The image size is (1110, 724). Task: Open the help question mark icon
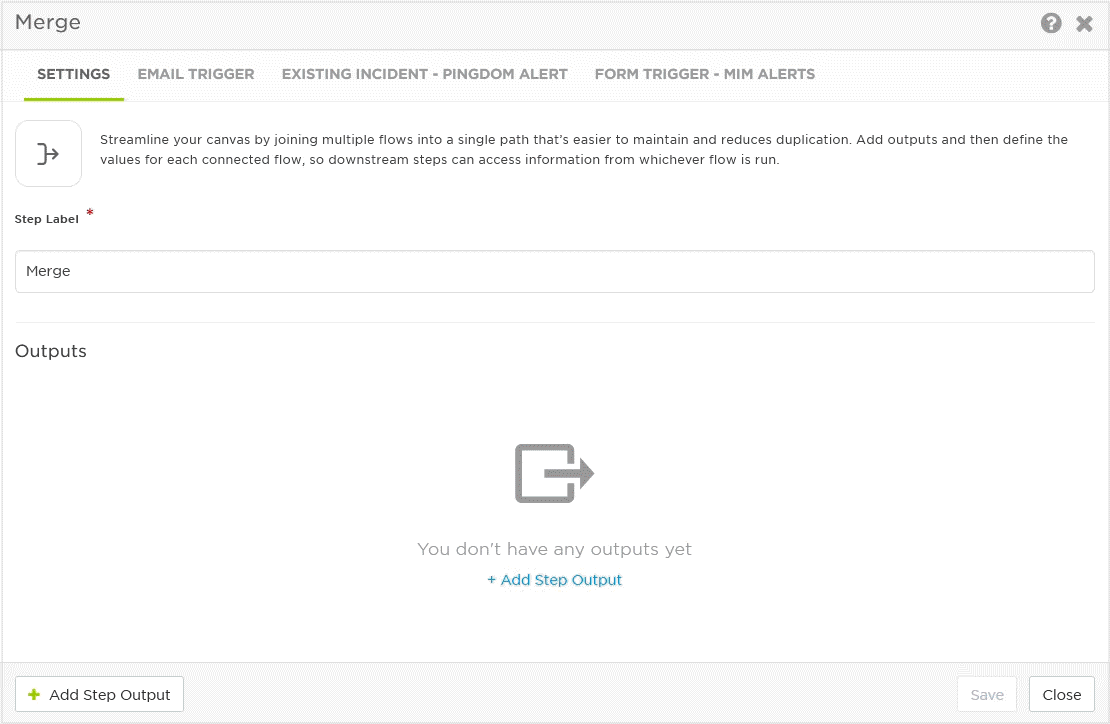coord(1051,23)
